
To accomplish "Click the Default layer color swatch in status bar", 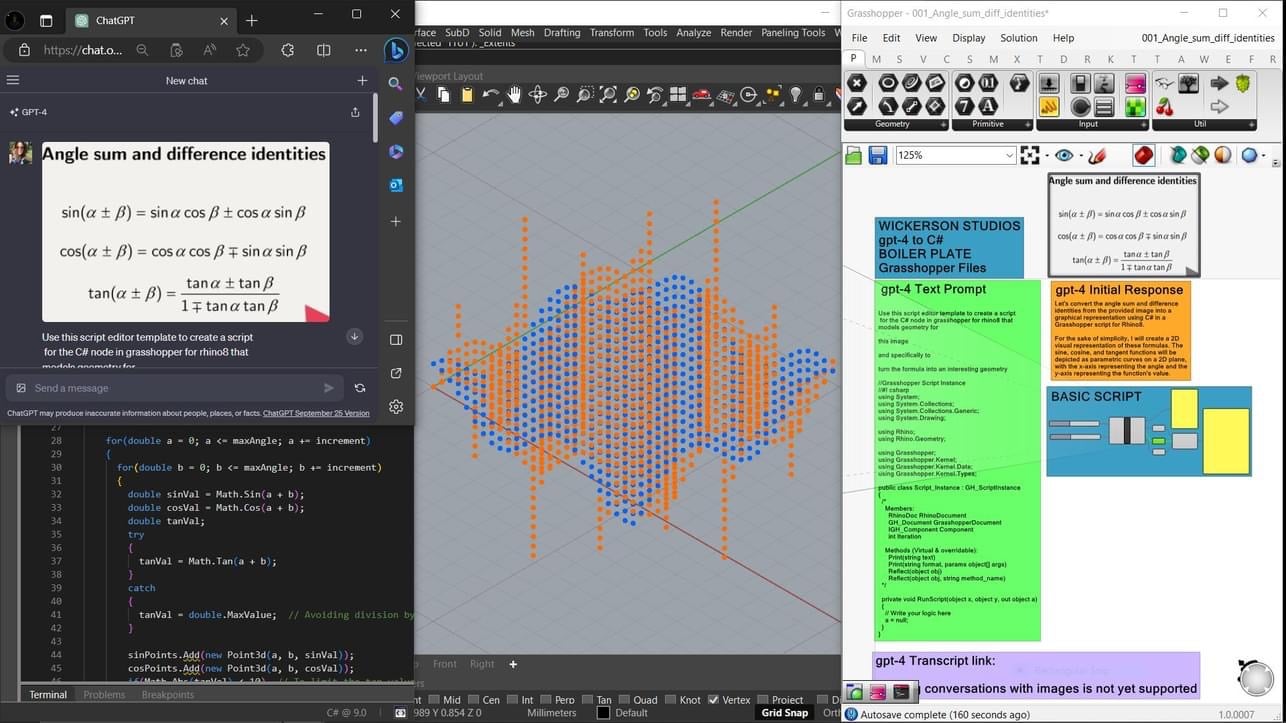I will point(603,713).
